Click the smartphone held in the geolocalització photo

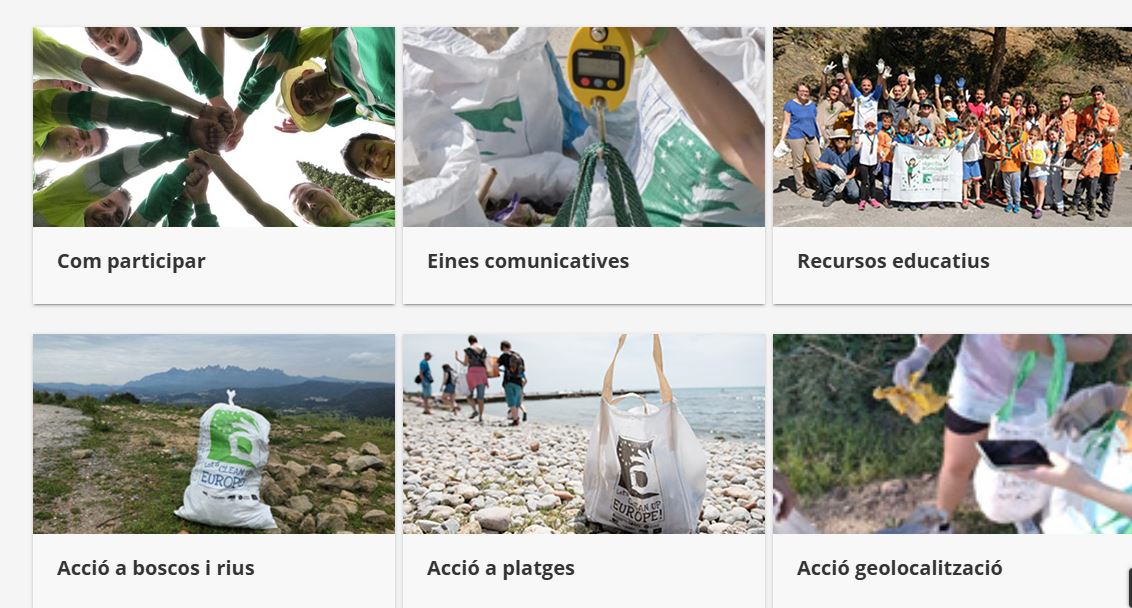click(1013, 454)
